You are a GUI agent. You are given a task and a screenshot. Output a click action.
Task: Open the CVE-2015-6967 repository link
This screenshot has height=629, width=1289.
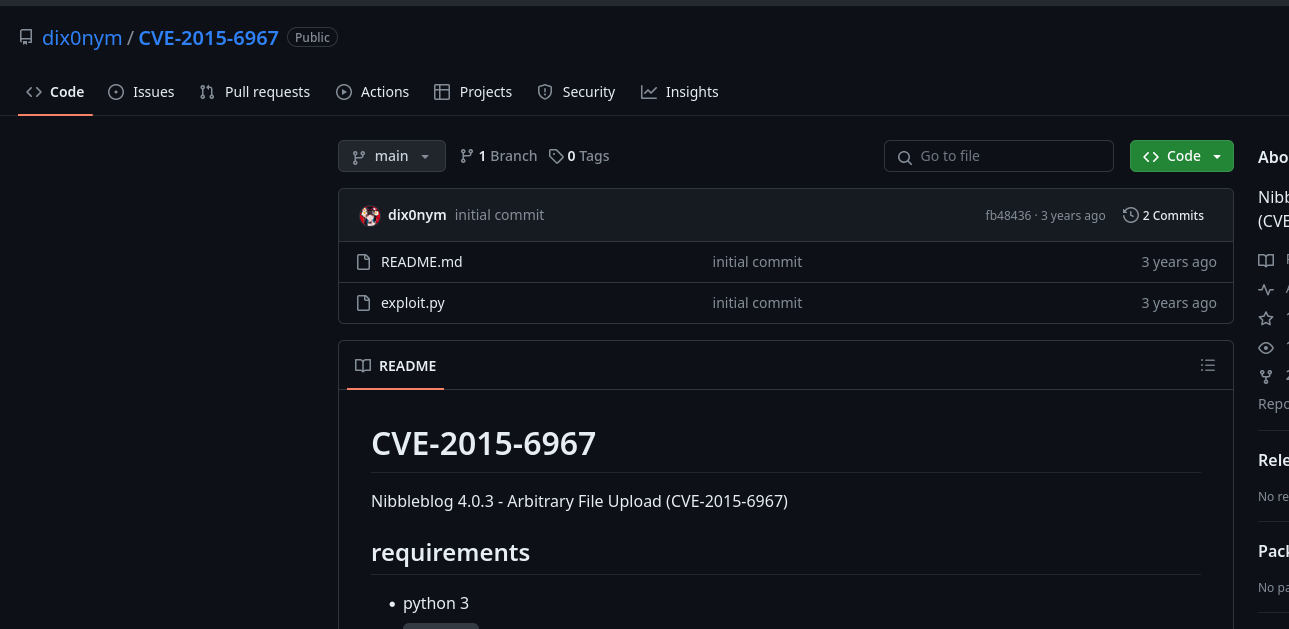coord(208,38)
